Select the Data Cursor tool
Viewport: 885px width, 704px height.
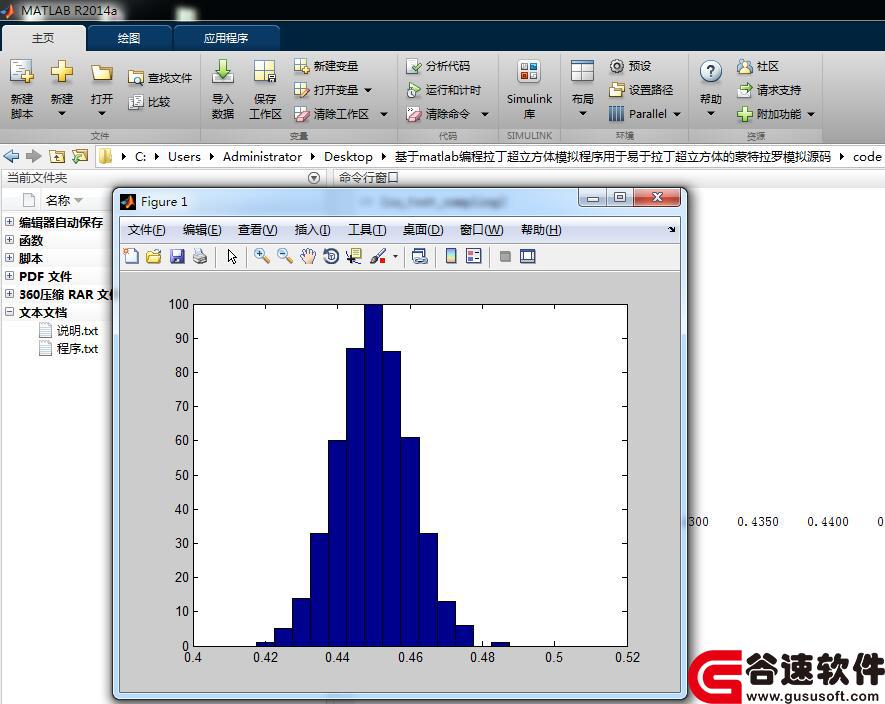[354, 256]
